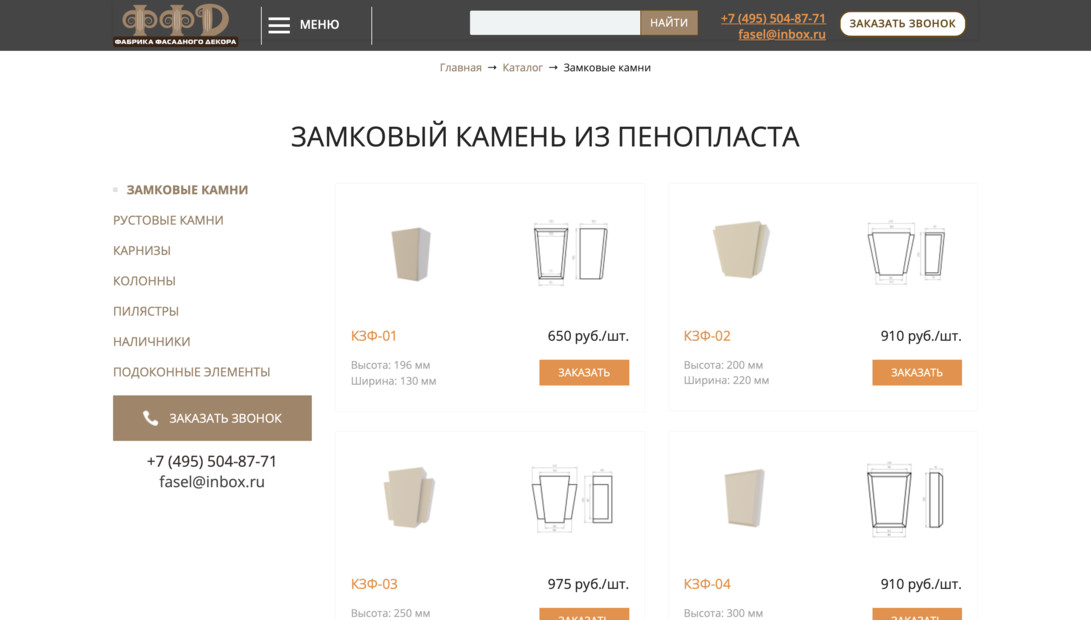
Task: Click the КЗФ-02 price 910 руб./шт.
Action: coord(921,336)
